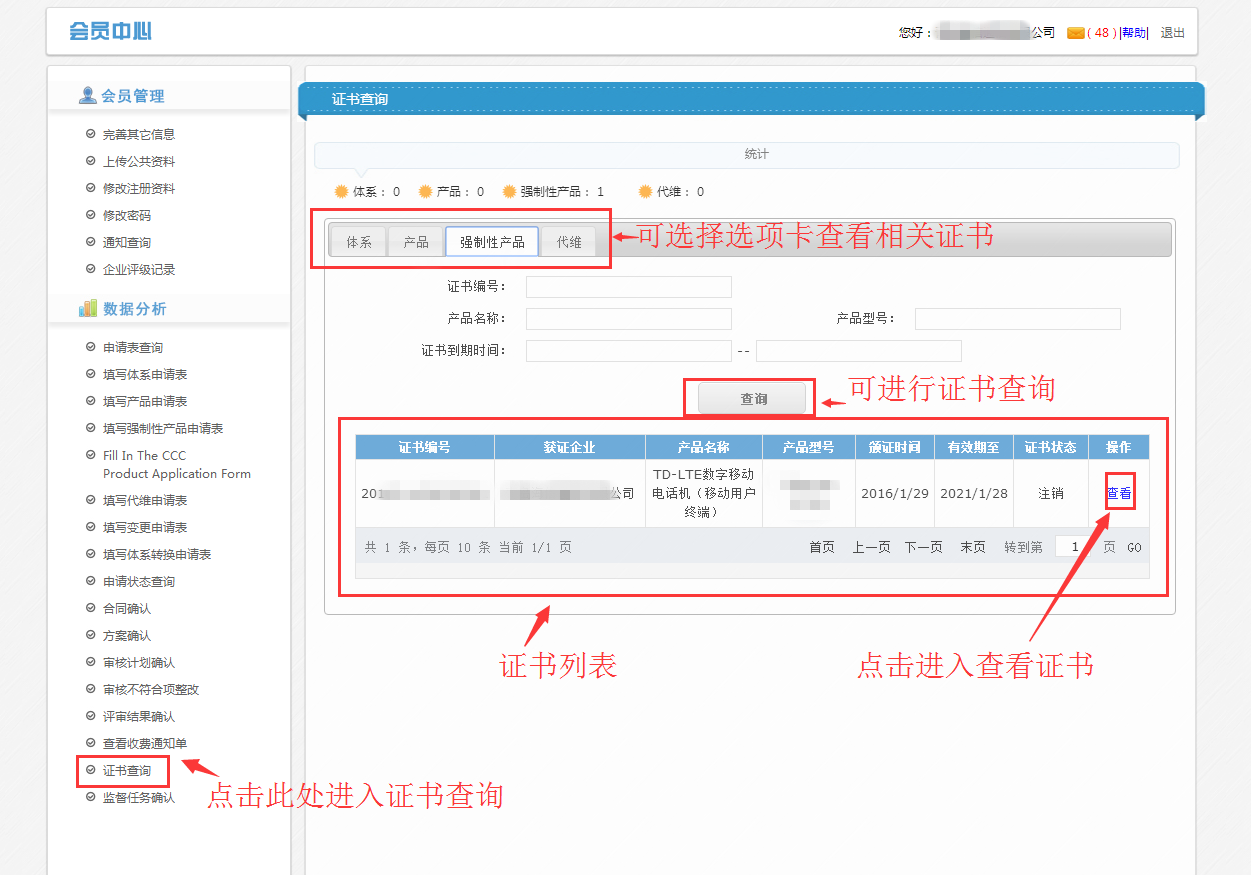Click the sun icon beside 强制性产品 statistic

point(509,192)
